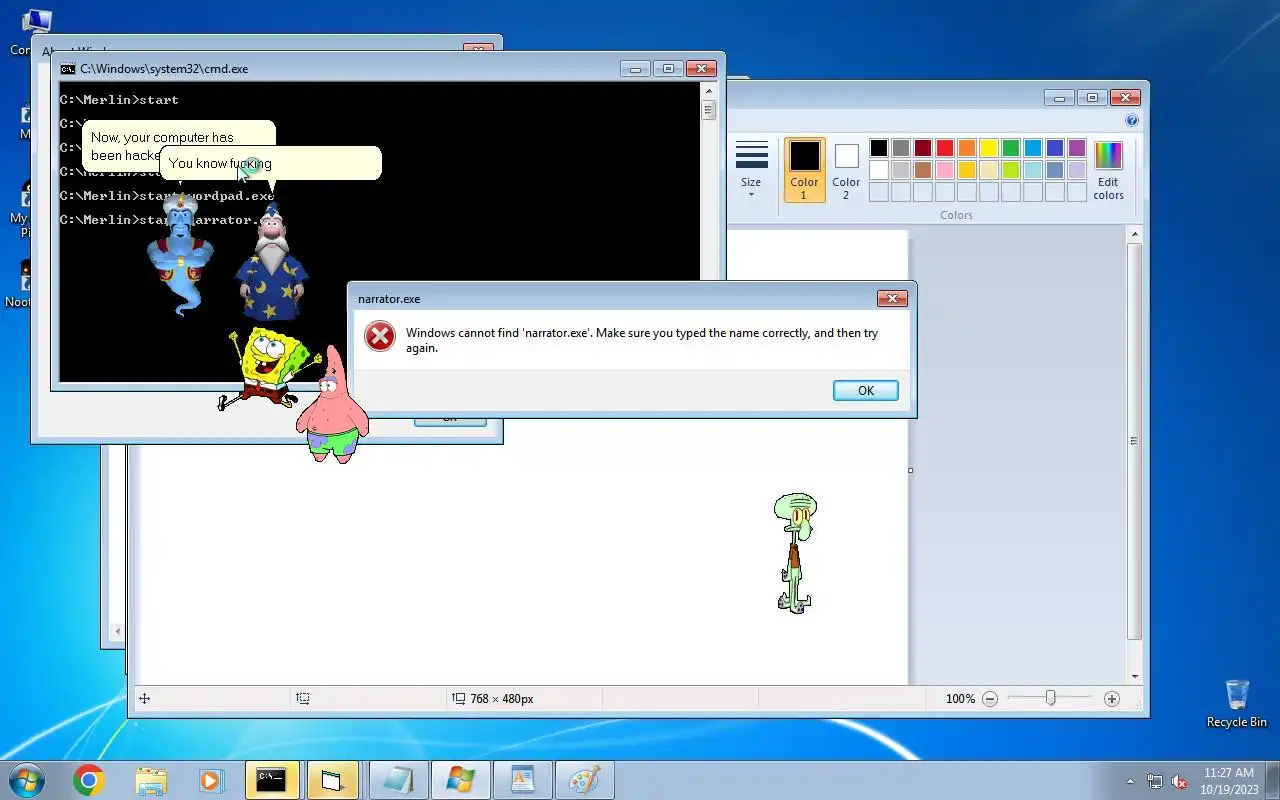Pick the pink swatch in Paint palette

coord(945,170)
